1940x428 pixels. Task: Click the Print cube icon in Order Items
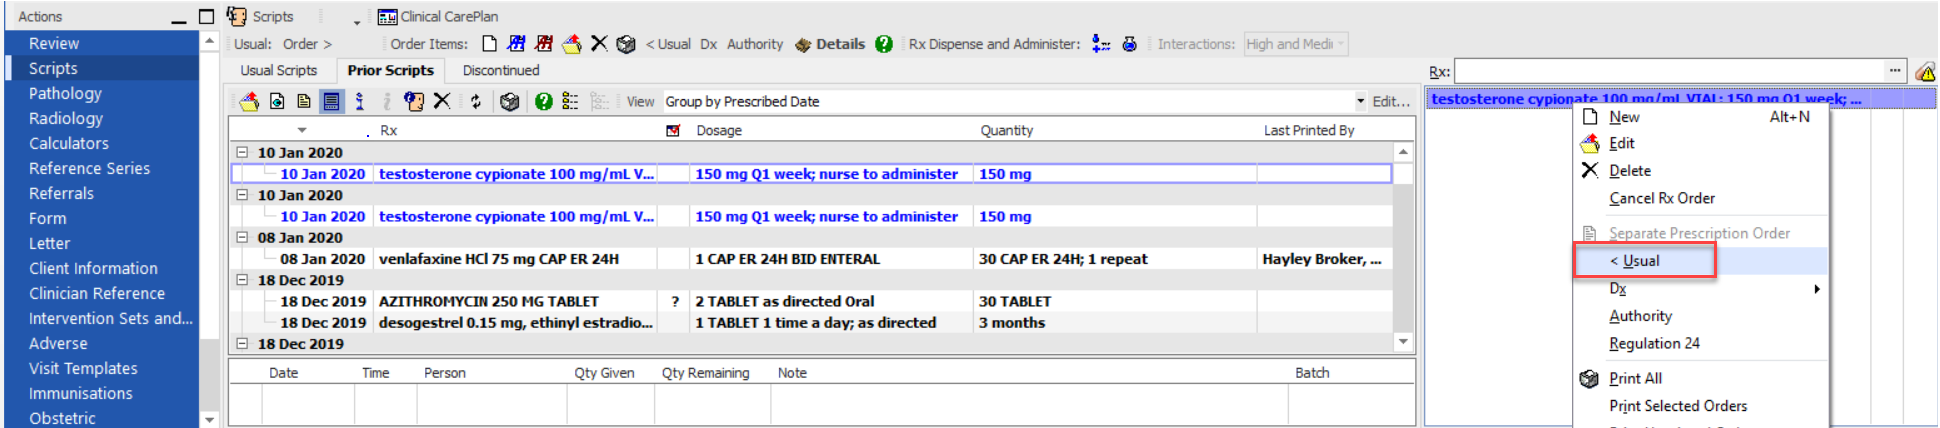[626, 44]
